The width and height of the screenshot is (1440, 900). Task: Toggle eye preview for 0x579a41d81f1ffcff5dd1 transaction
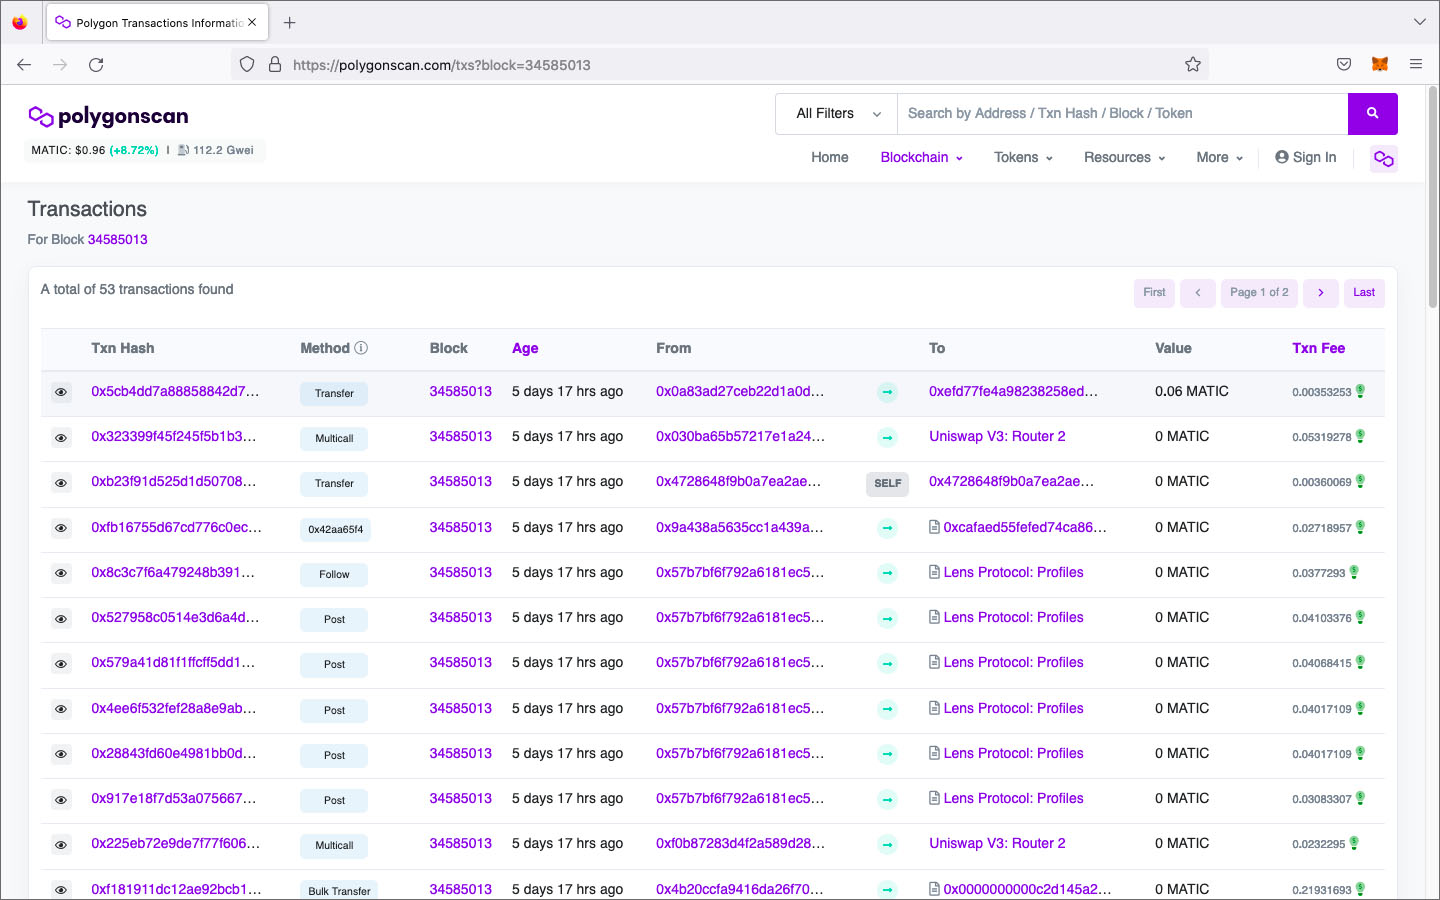tap(61, 664)
